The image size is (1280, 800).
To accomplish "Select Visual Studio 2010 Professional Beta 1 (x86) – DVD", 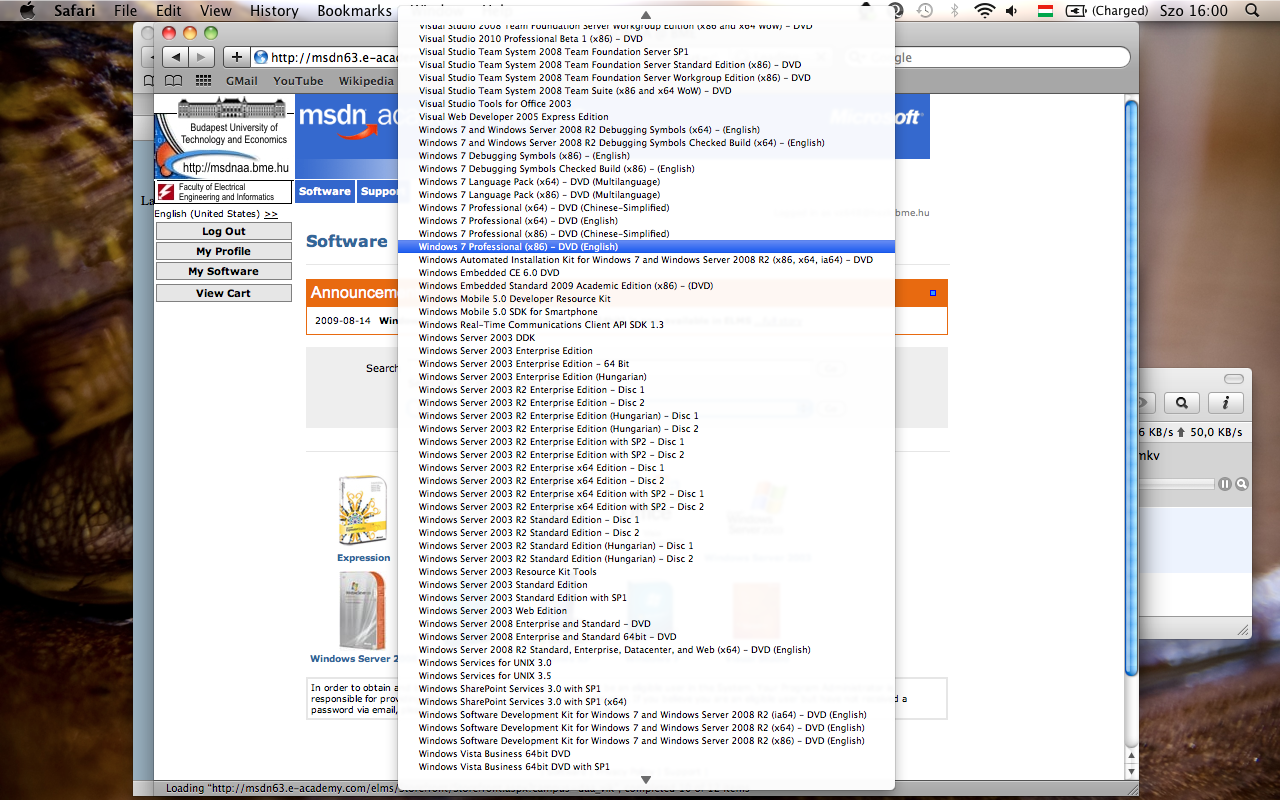I will tap(646, 39).
